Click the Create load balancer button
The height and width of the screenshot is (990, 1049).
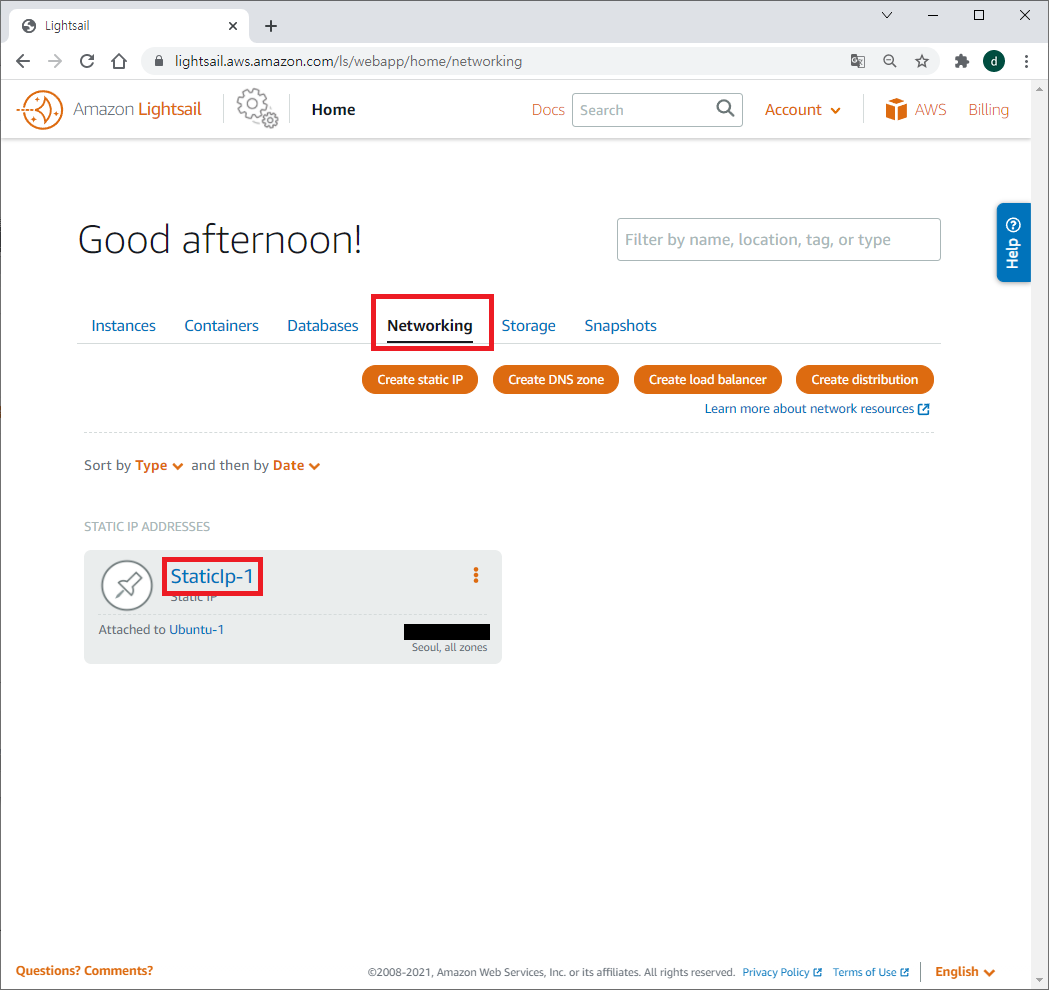pos(708,379)
